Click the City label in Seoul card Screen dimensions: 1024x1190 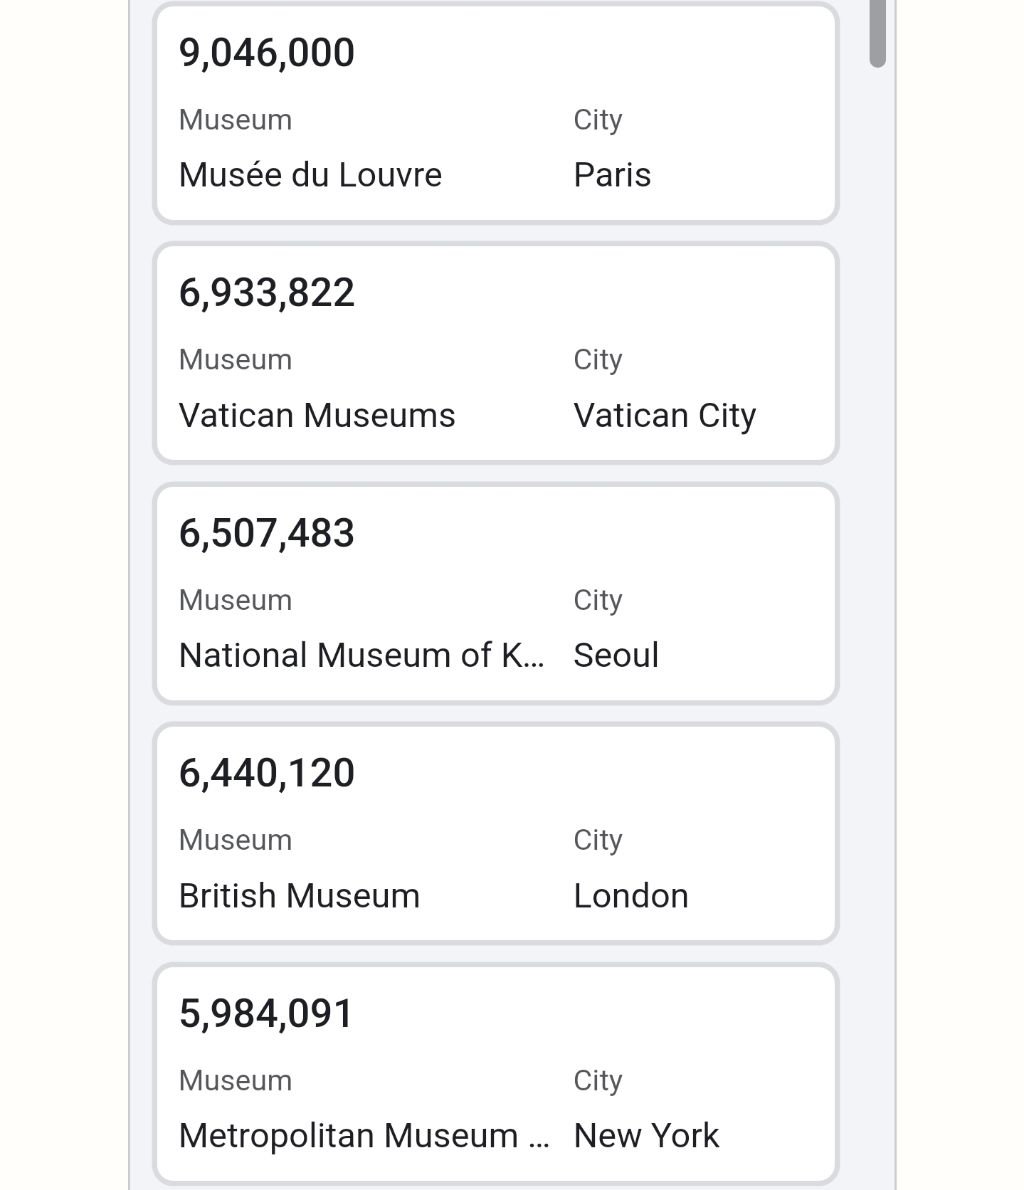(598, 601)
